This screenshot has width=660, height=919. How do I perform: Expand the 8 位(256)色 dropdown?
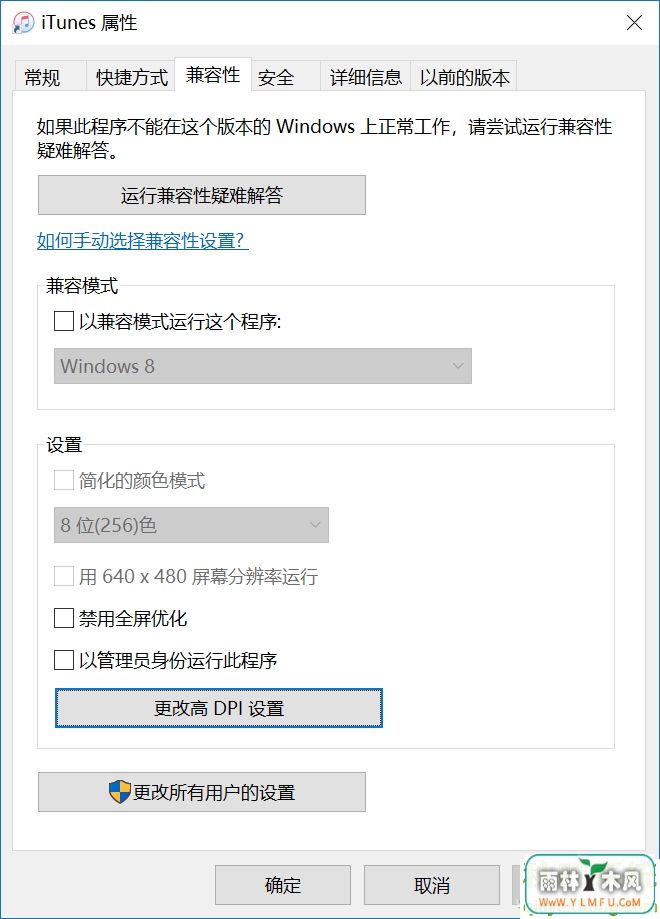coord(191,525)
